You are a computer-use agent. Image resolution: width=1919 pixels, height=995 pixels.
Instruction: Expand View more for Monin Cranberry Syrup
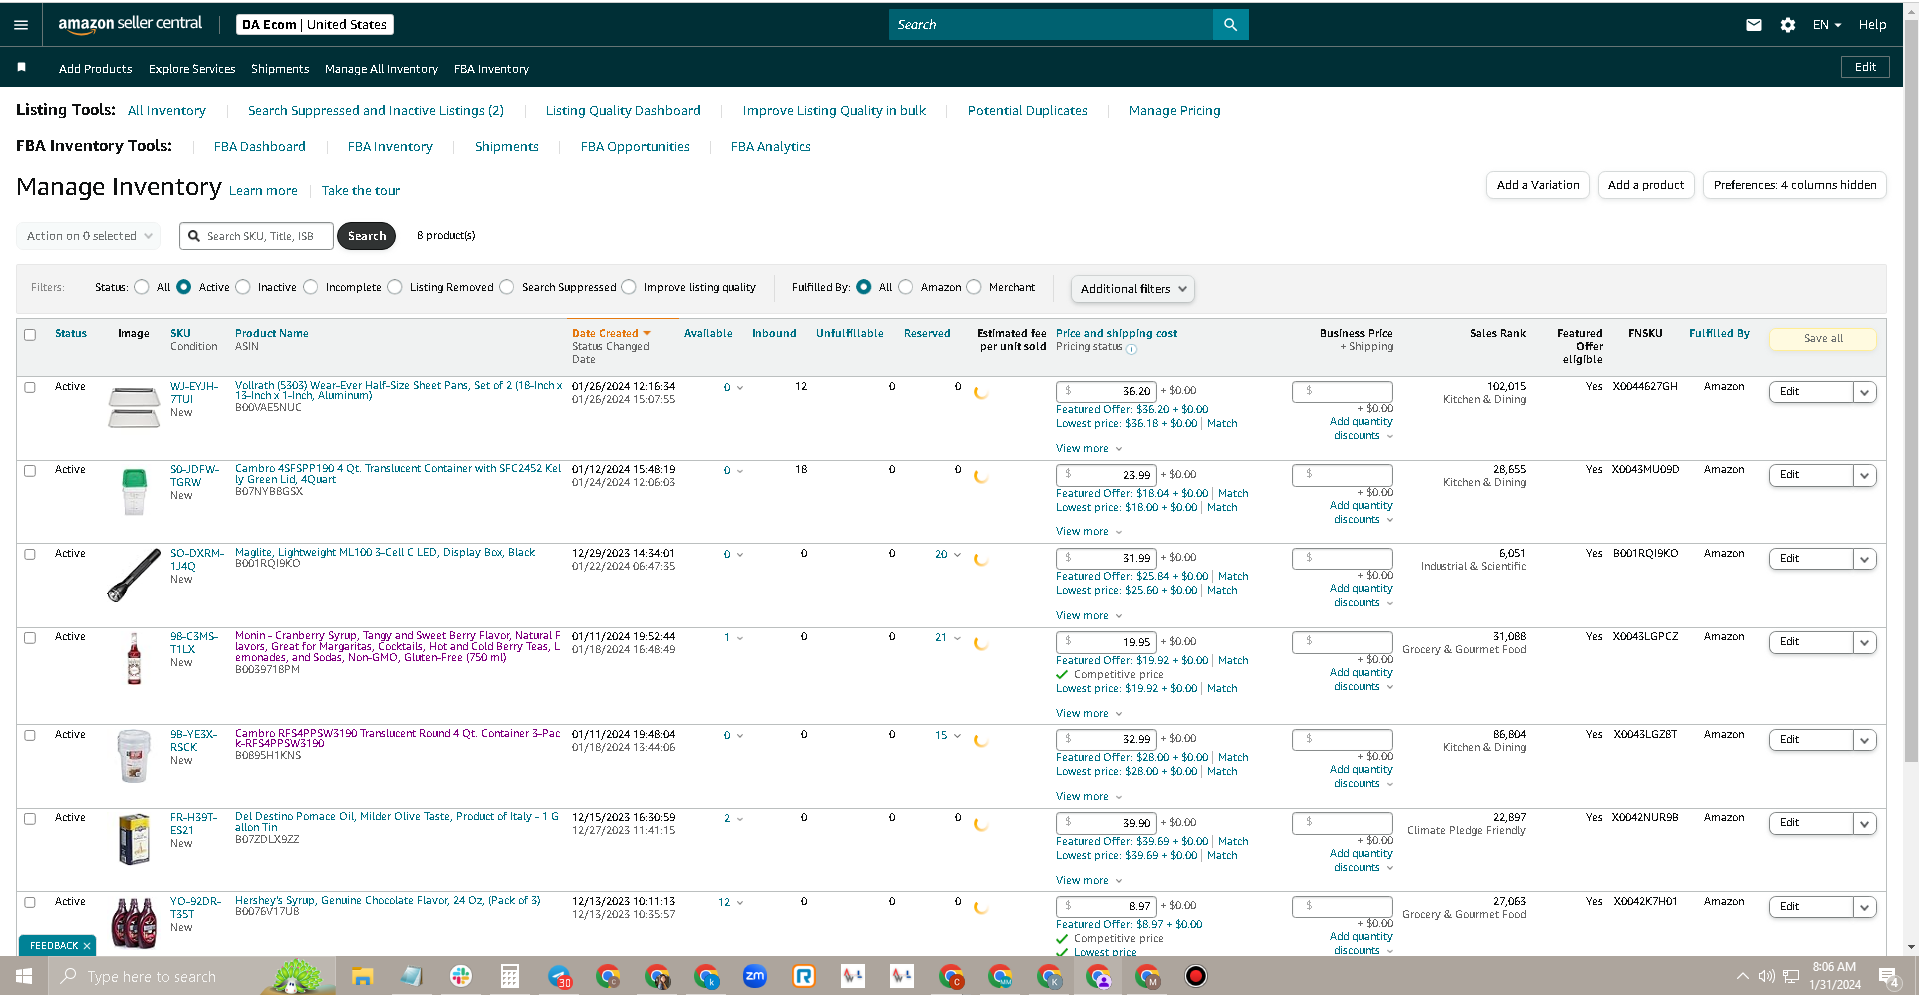(1089, 714)
